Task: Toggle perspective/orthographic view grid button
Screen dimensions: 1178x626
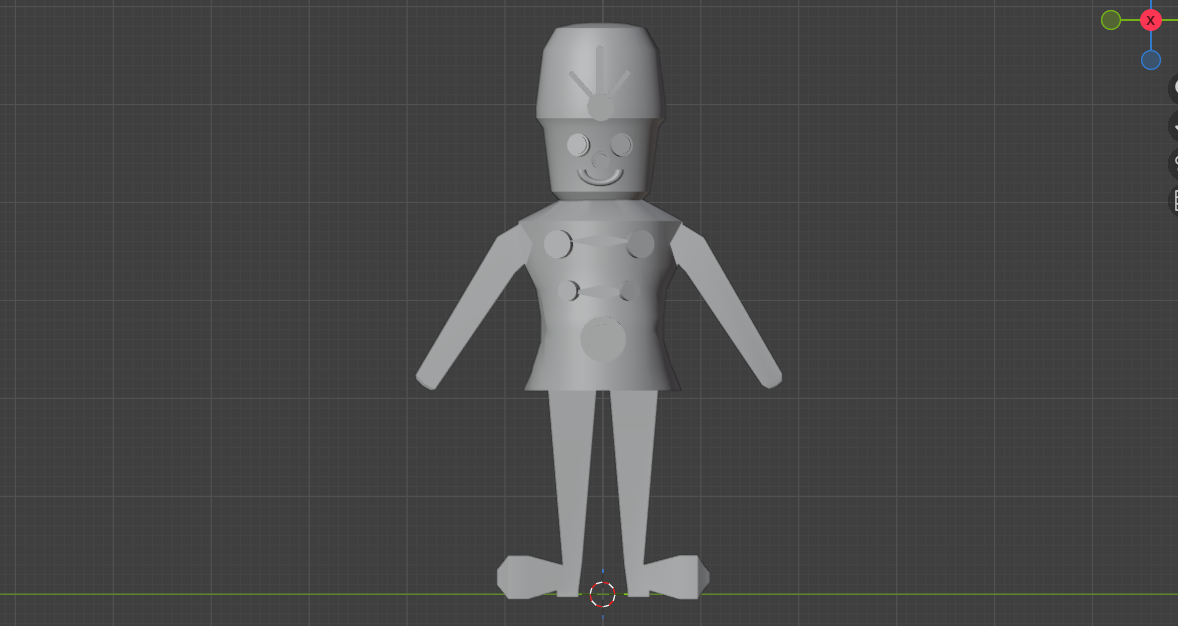Action: tap(1174, 200)
